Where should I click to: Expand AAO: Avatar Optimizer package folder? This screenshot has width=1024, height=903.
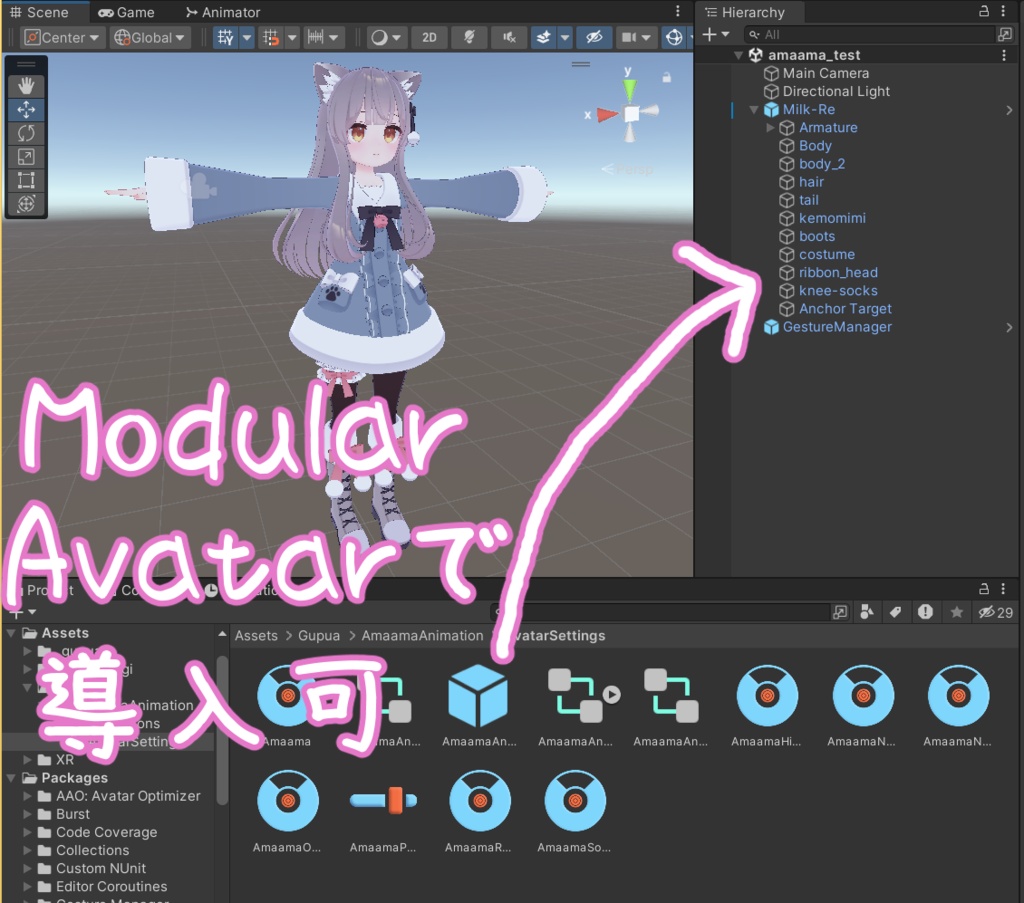pyautogui.click(x=27, y=796)
